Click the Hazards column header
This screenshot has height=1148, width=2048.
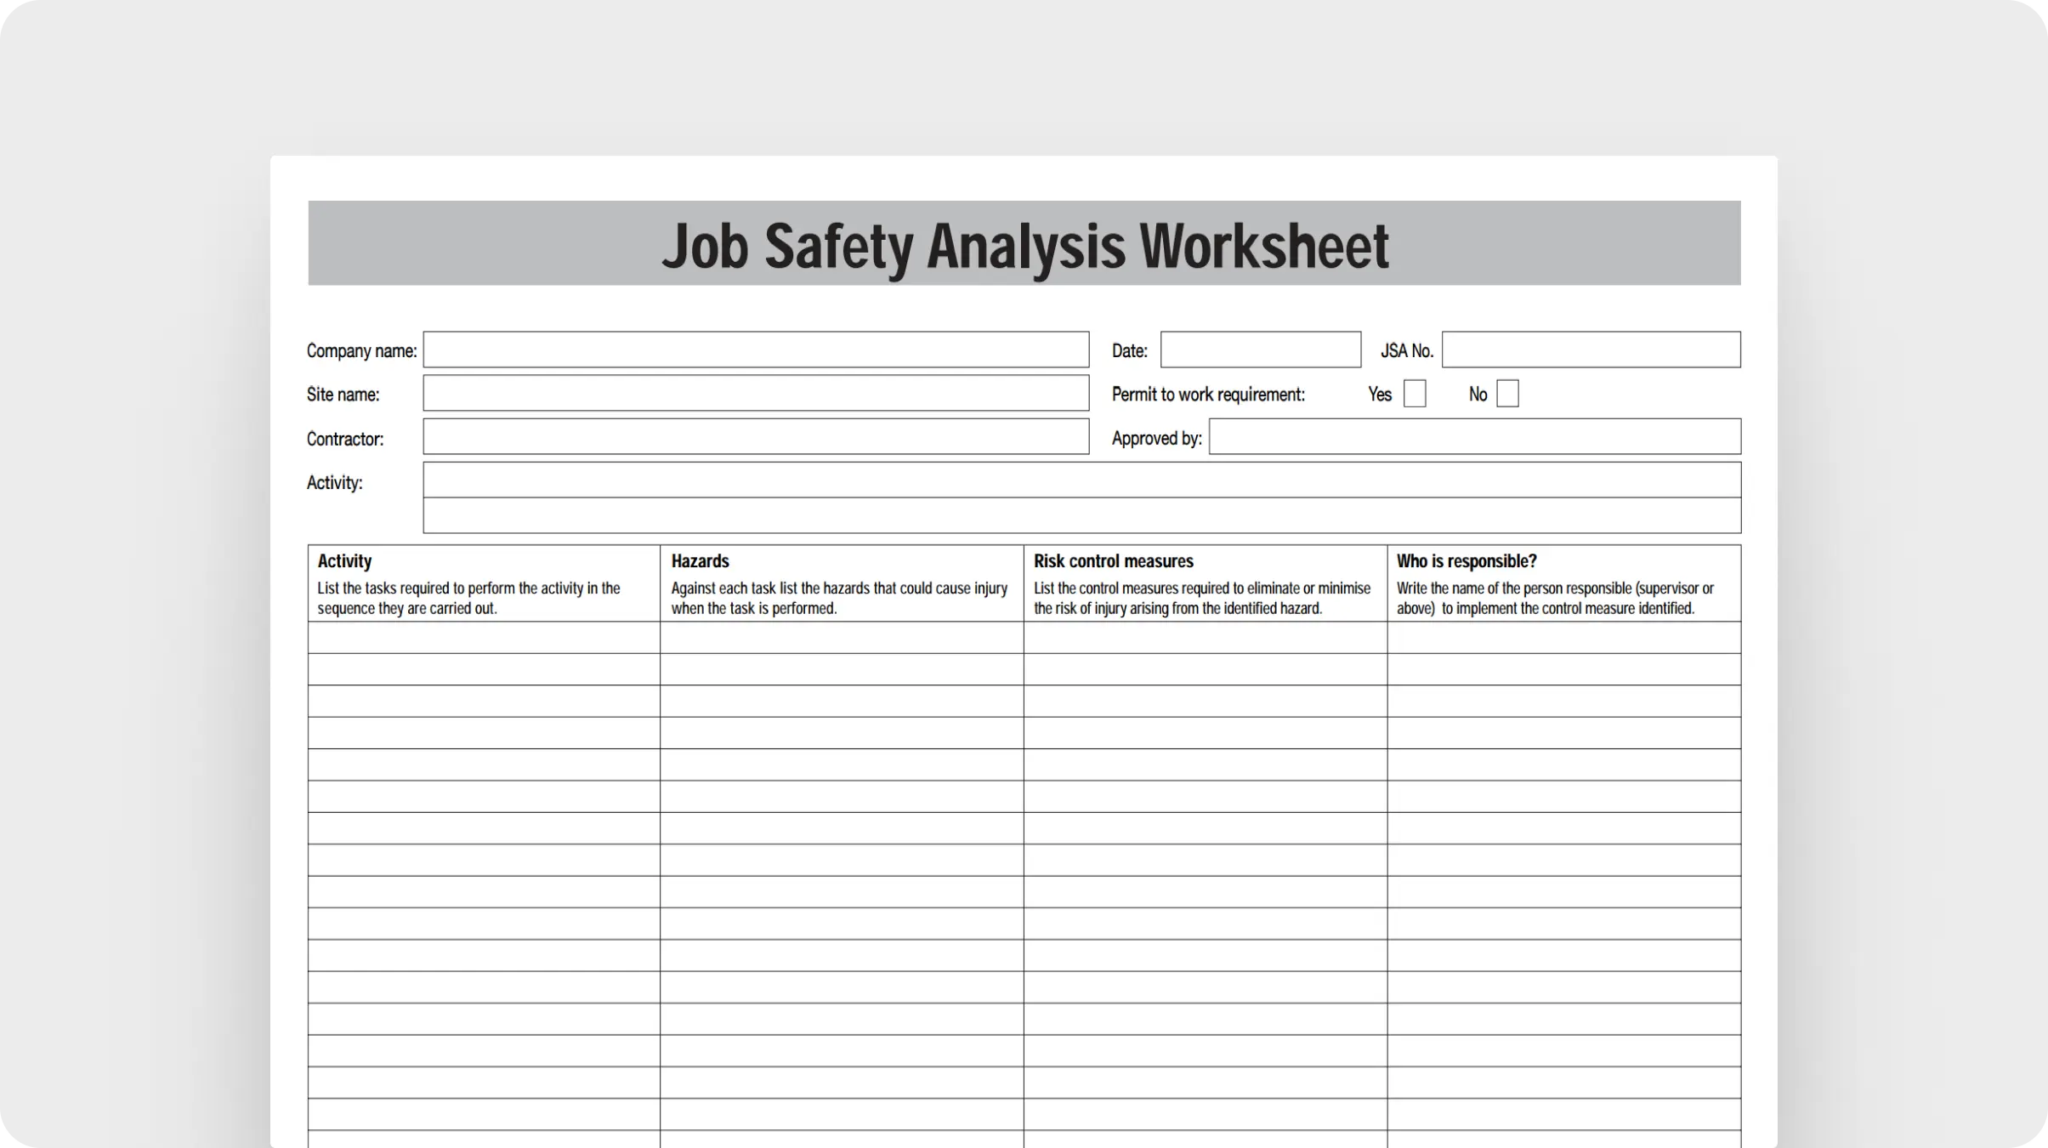700,561
